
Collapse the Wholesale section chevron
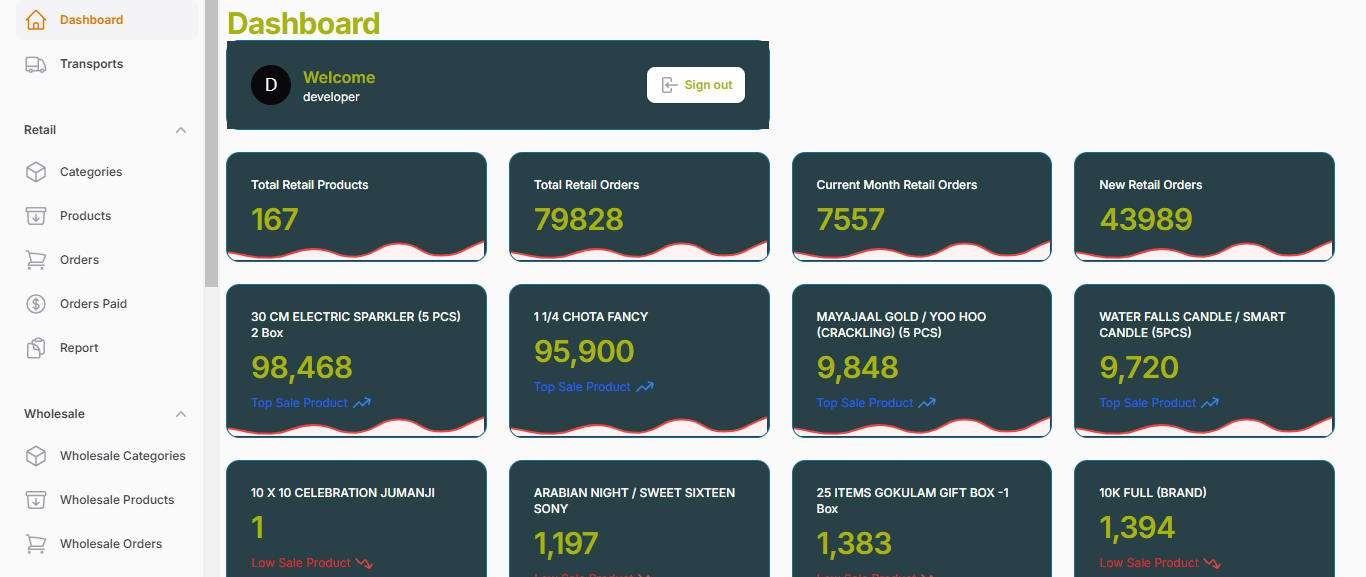click(x=181, y=414)
